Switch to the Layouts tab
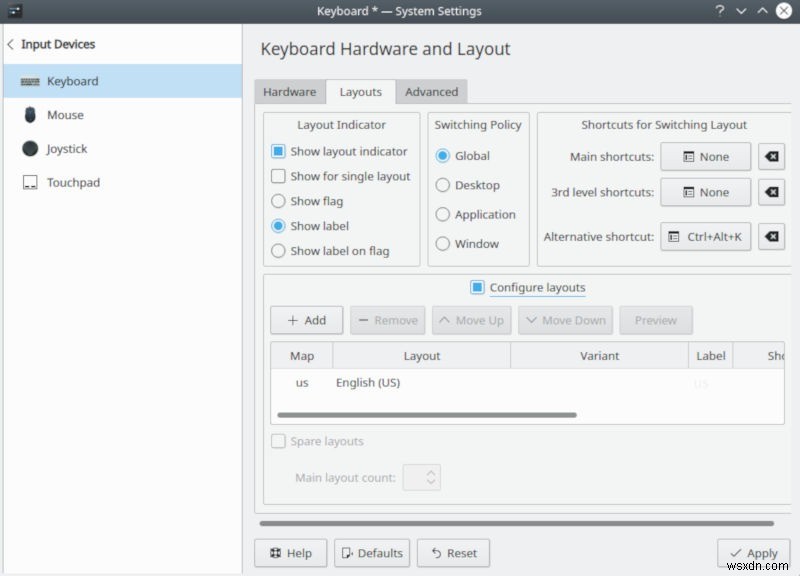The width and height of the screenshot is (800, 576). (x=361, y=92)
